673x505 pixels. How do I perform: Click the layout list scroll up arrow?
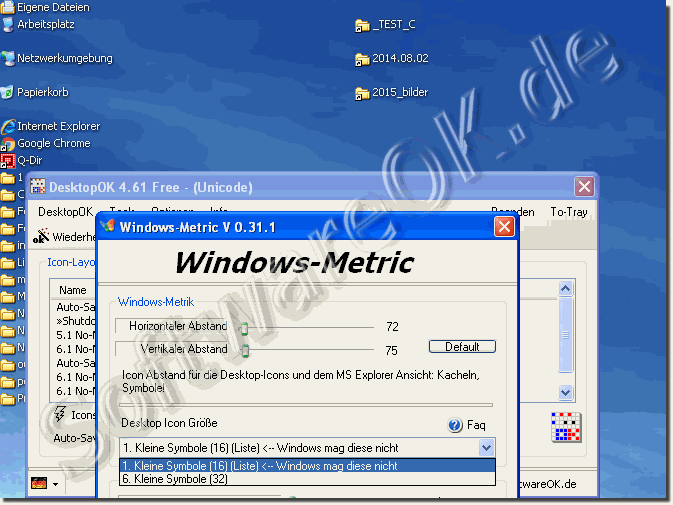(565, 289)
